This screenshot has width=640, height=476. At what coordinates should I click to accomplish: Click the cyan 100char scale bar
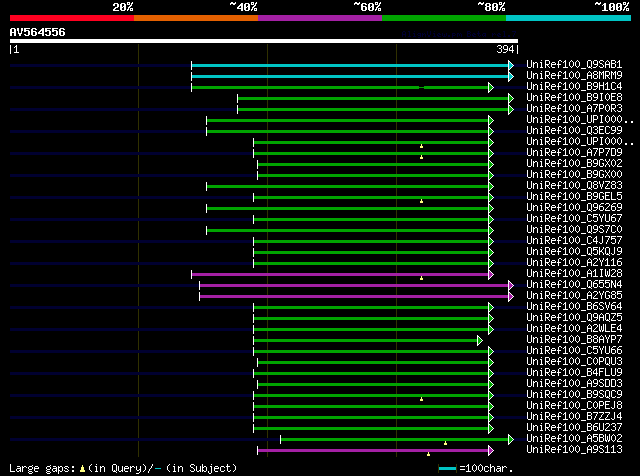[447, 469]
